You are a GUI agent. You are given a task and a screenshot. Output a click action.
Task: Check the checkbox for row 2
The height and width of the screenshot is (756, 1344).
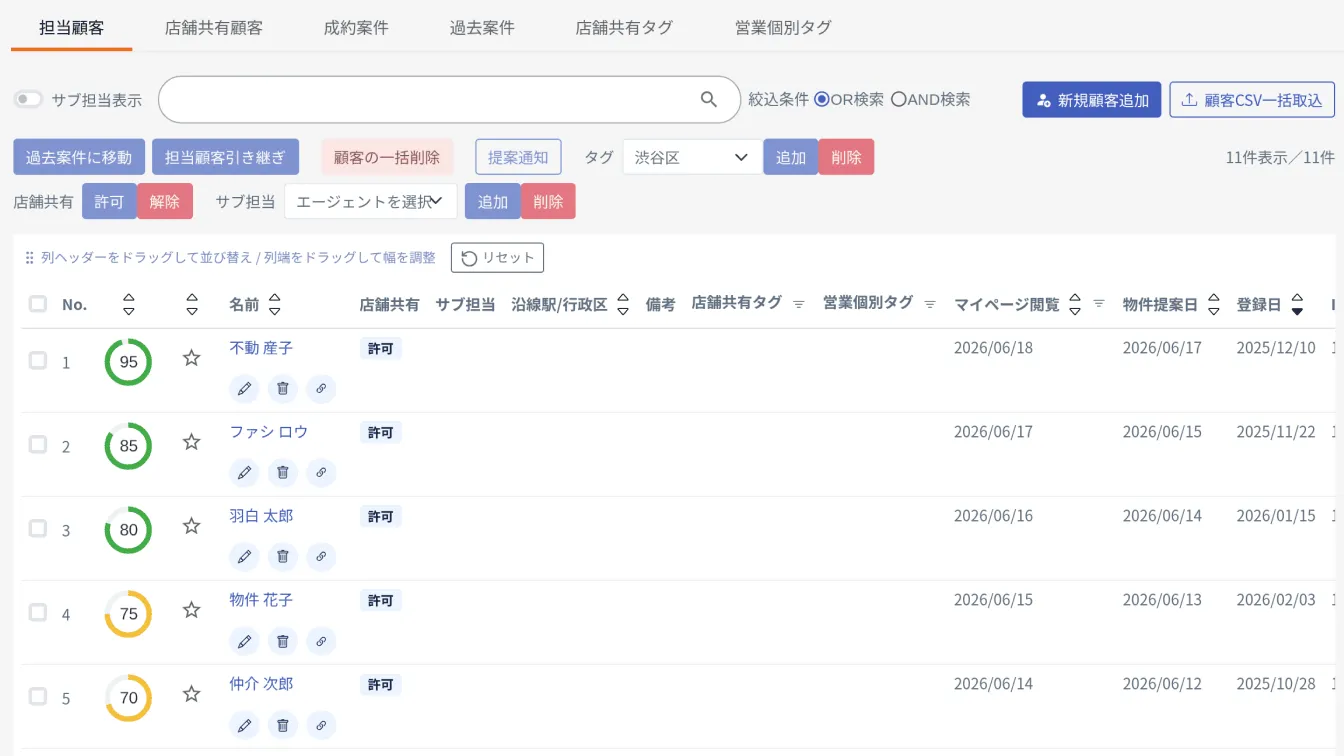[38, 444]
